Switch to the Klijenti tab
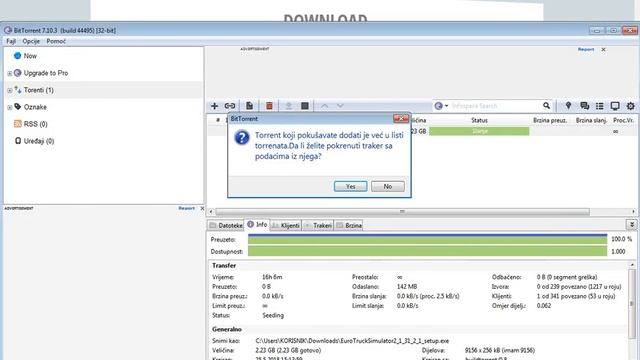 click(285, 225)
